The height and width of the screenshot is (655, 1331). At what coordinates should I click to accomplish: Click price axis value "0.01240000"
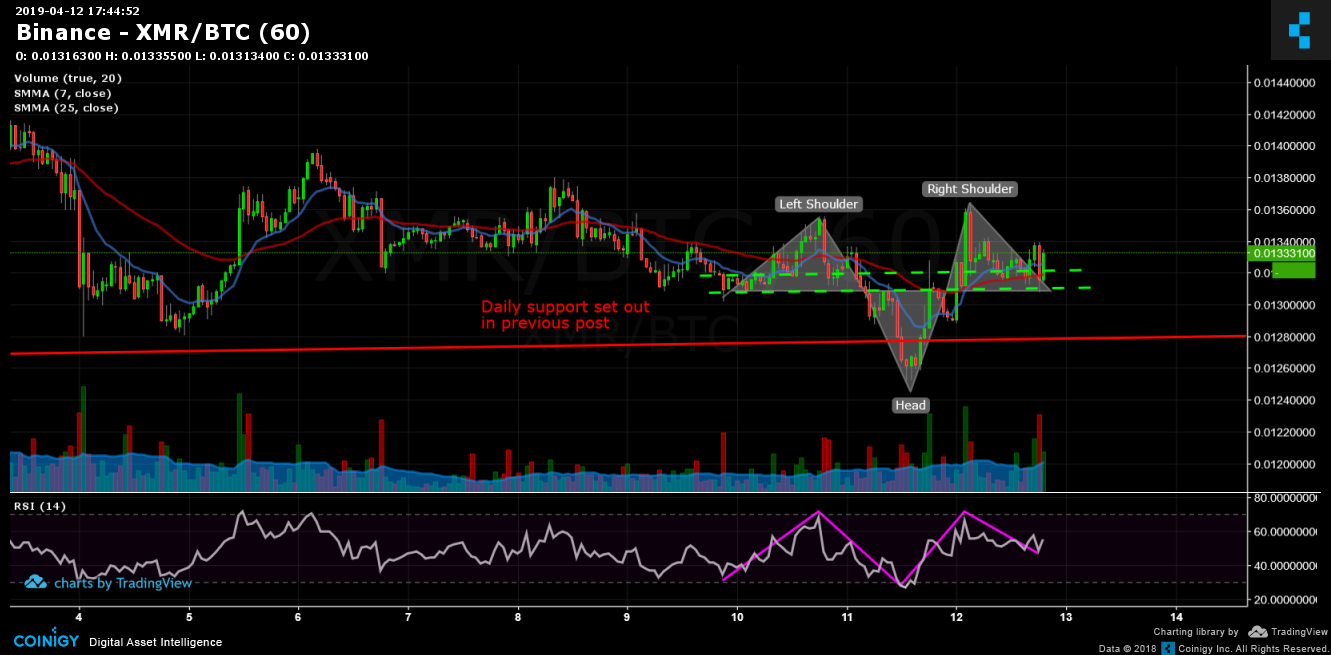pos(1286,401)
